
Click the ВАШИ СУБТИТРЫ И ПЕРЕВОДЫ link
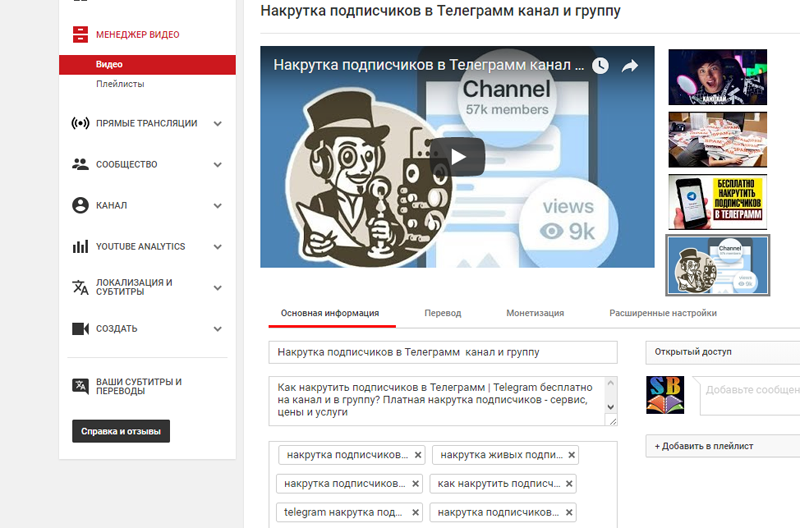[x=139, y=386]
